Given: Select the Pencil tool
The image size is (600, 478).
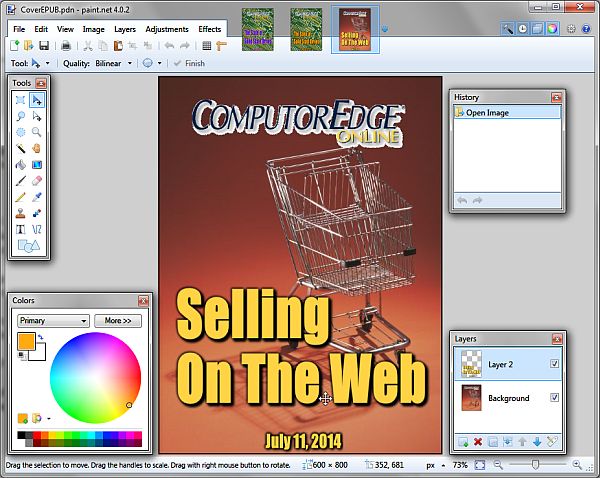Looking at the screenshot, I should [x=21, y=197].
